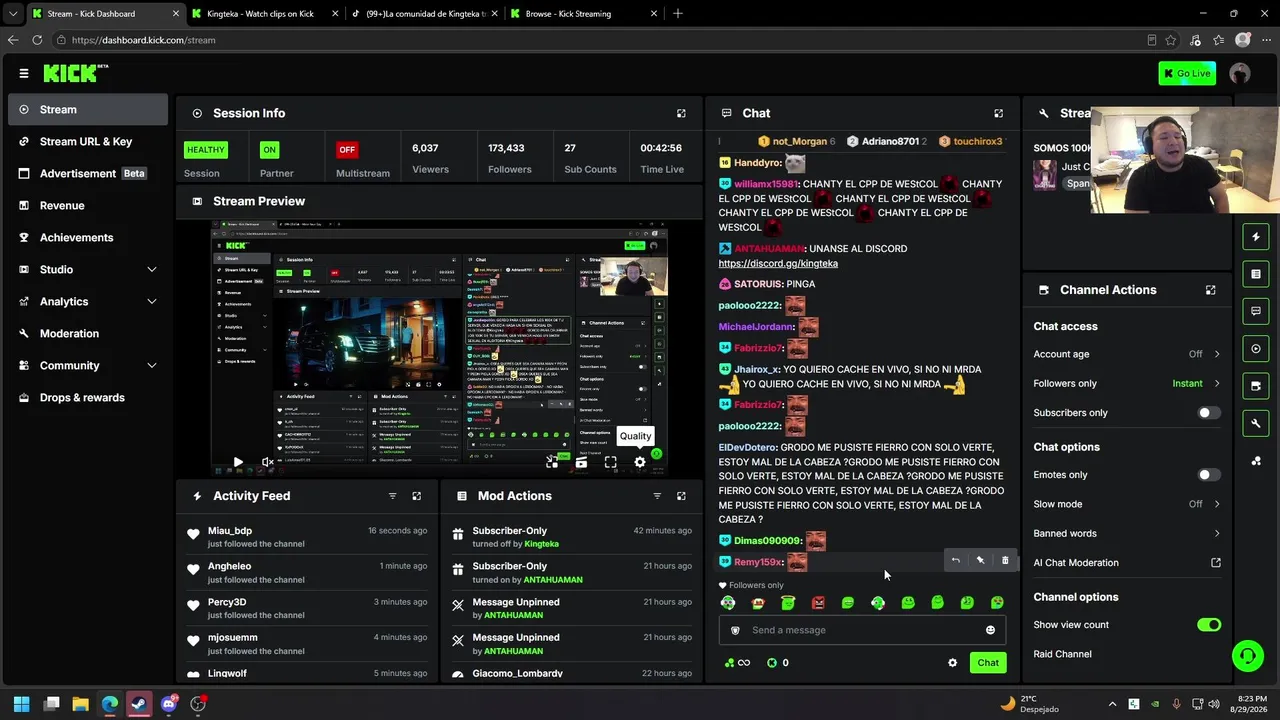The height and width of the screenshot is (720, 1280).
Task: Expand the Chat panel to fullscreen
Action: [998, 113]
